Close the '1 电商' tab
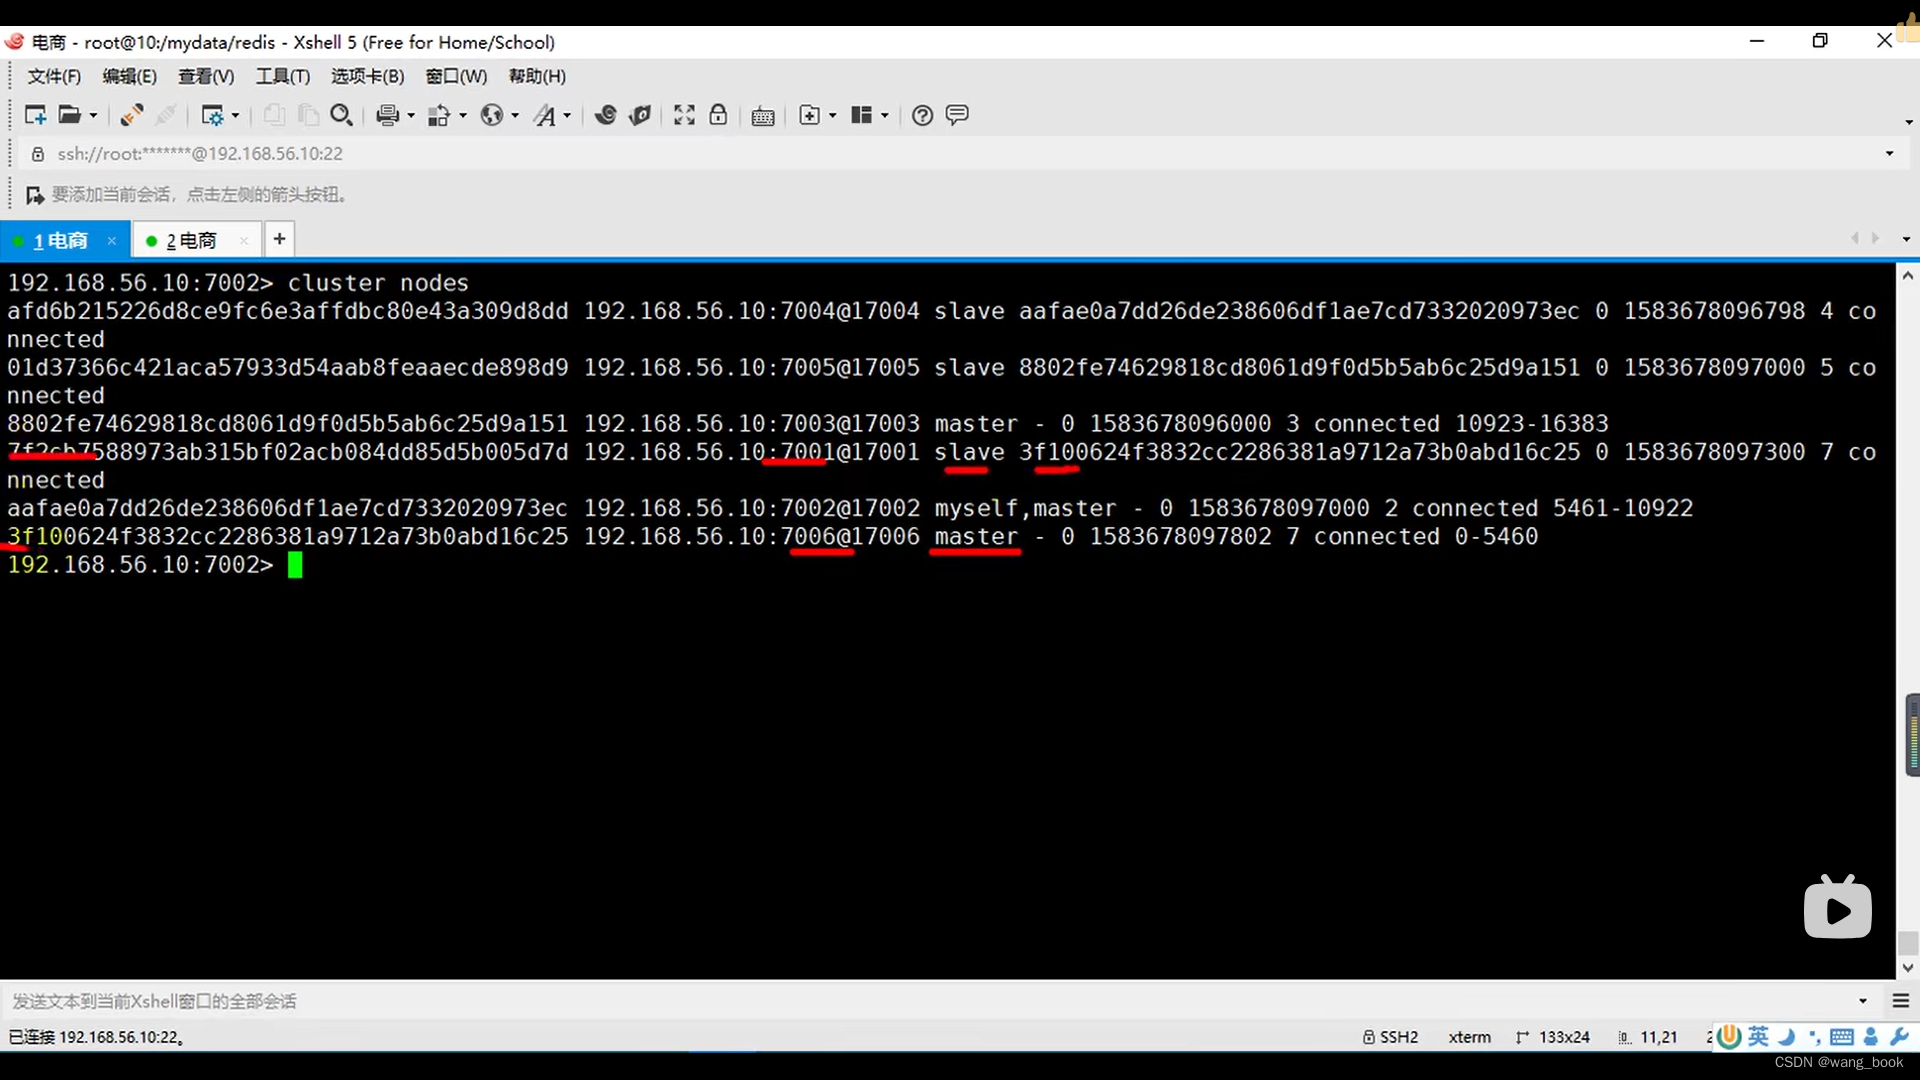The image size is (1920, 1080). (x=112, y=240)
